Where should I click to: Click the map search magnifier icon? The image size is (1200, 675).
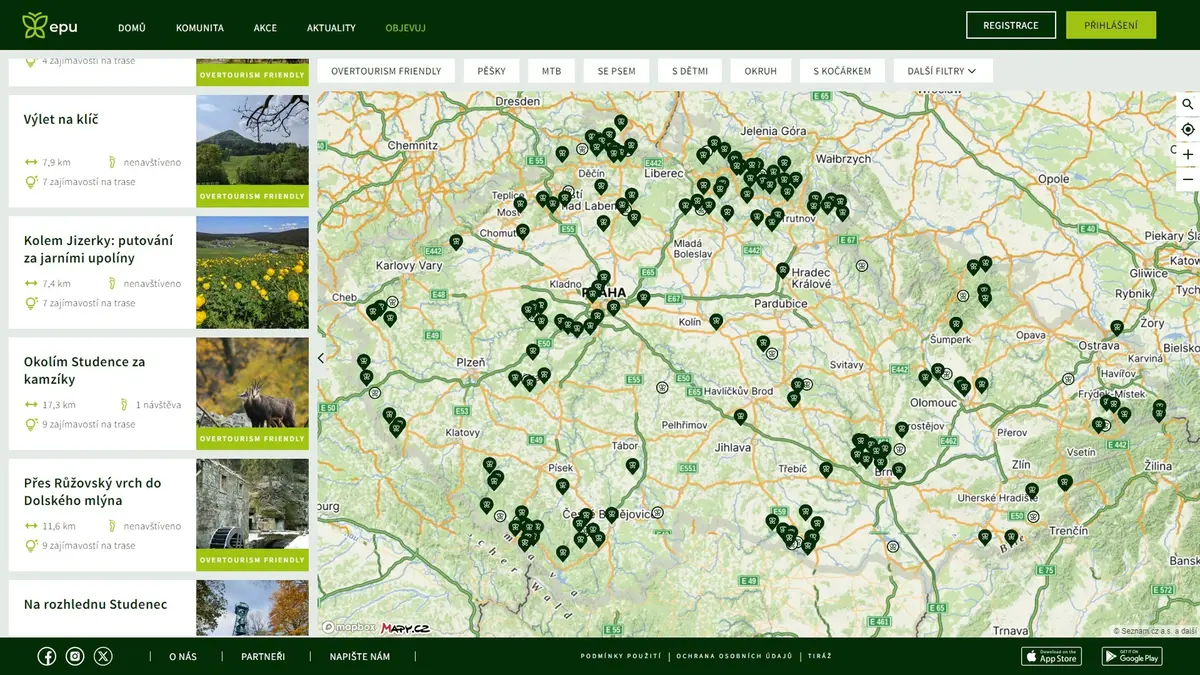[x=1188, y=104]
